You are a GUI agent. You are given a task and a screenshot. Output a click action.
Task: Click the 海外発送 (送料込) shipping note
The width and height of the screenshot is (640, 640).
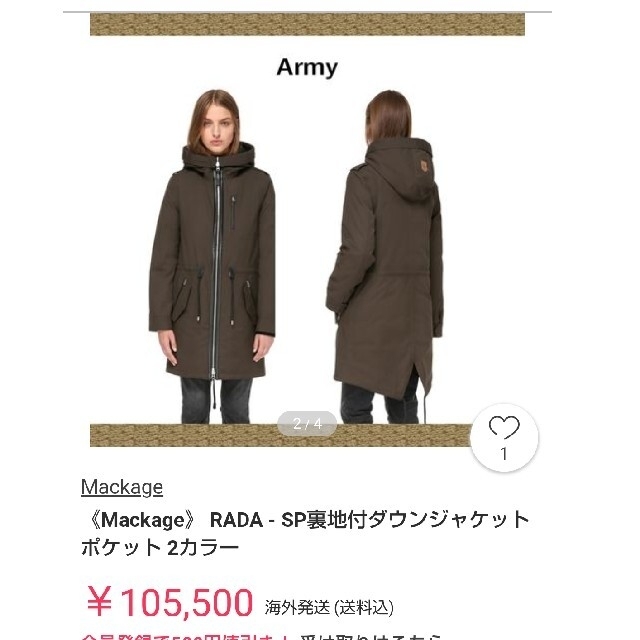(329, 608)
